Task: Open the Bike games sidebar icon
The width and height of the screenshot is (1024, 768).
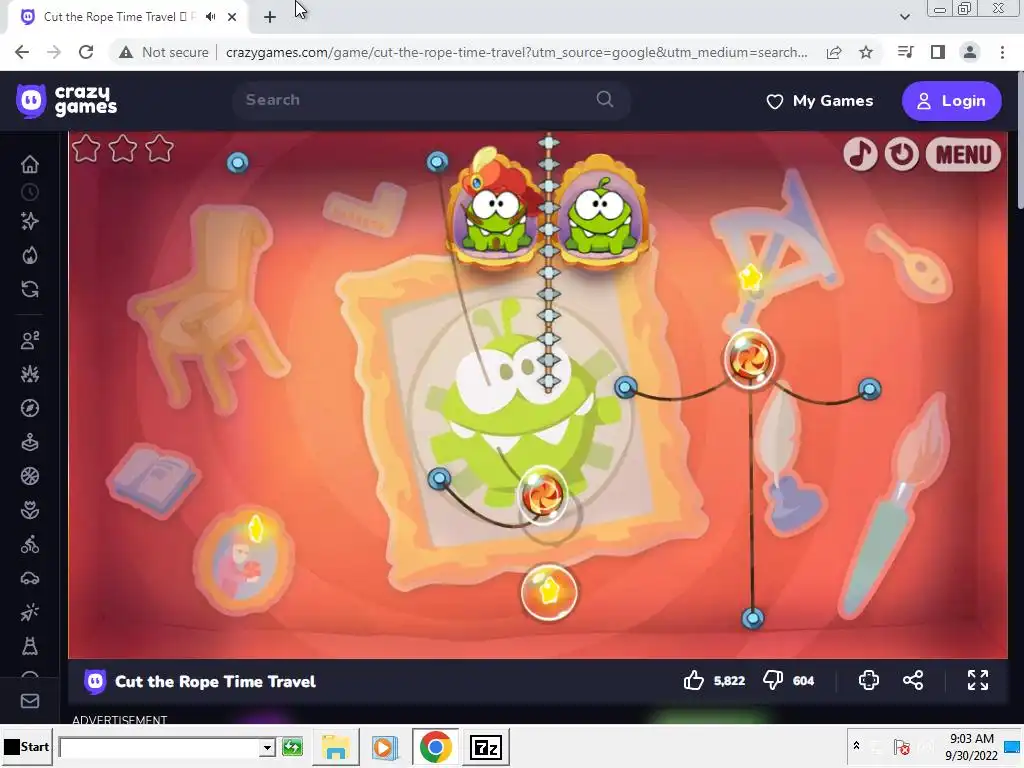Action: click(x=29, y=544)
